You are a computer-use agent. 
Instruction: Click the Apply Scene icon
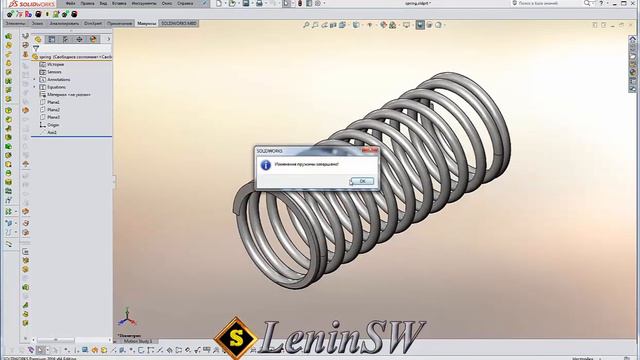click(393, 25)
